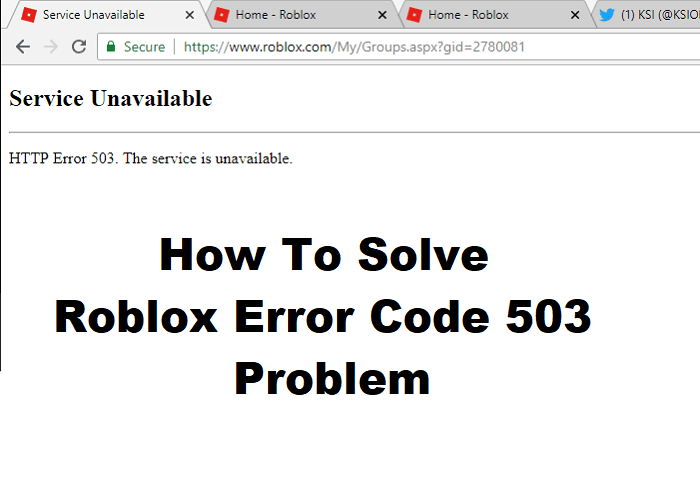Click the green padlock Secure icon
This screenshot has width=700, height=500.
pyautogui.click(x=111, y=46)
